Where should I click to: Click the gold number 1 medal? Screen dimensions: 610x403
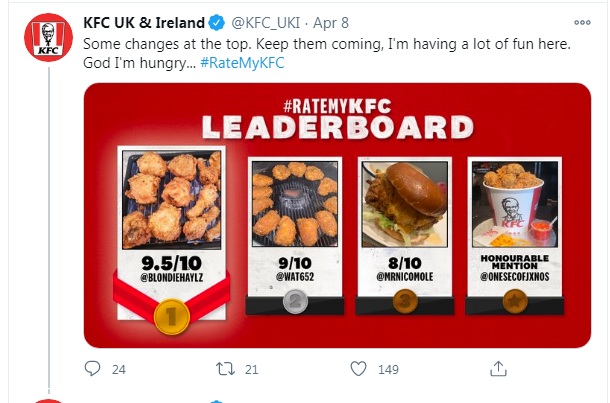pyautogui.click(x=170, y=315)
